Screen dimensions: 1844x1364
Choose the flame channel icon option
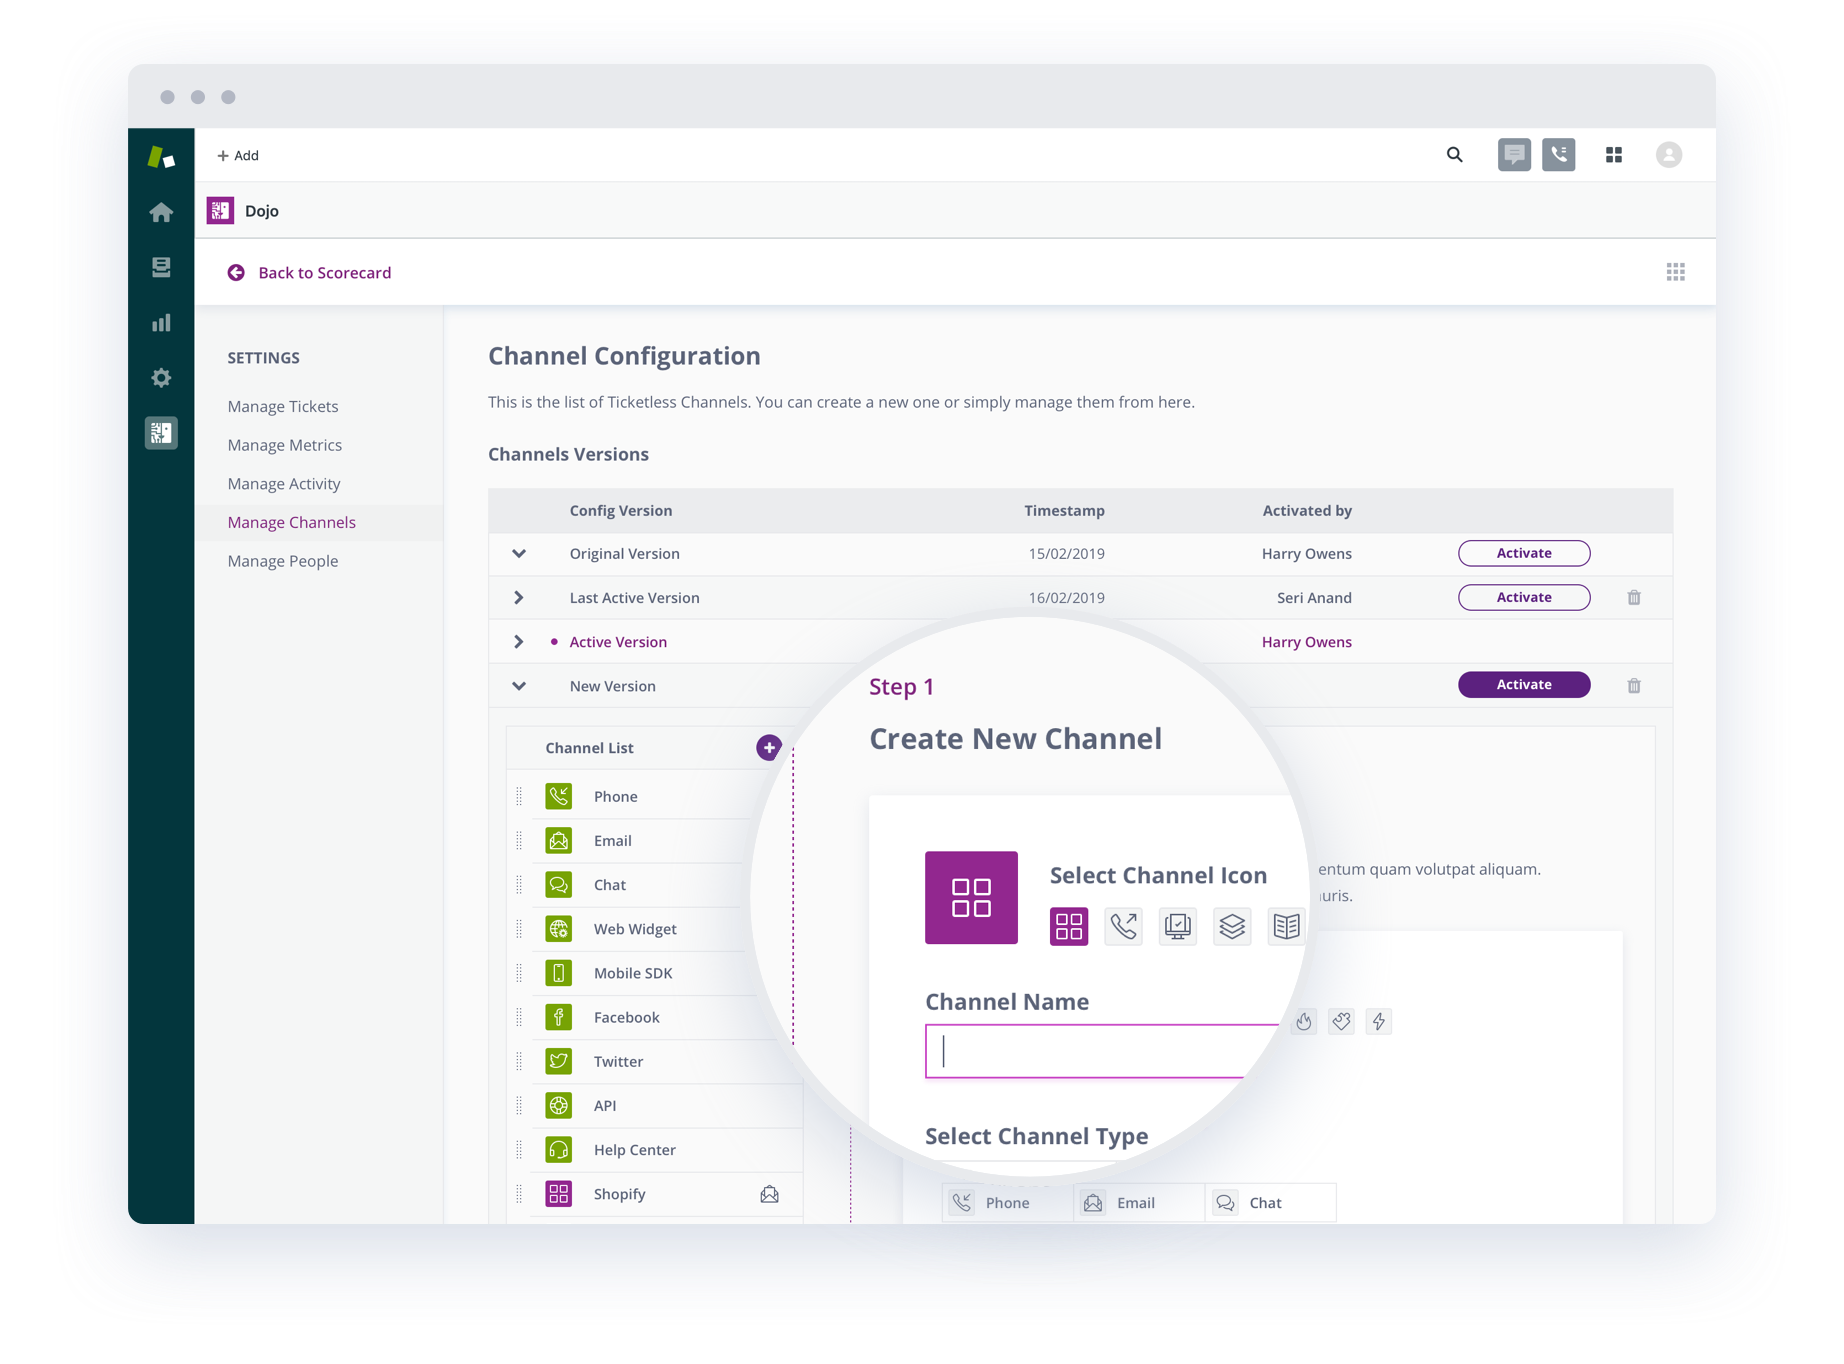tap(1303, 1021)
